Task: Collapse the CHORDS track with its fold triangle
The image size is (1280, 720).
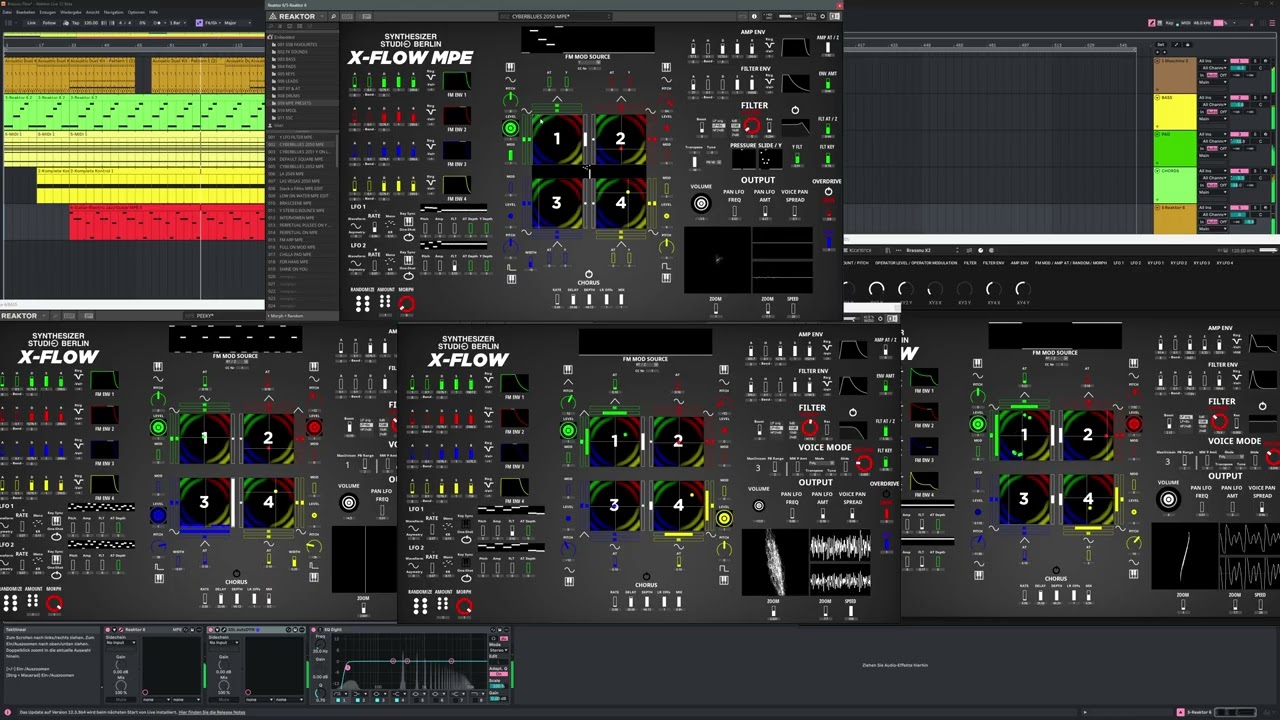Action: point(1157,171)
